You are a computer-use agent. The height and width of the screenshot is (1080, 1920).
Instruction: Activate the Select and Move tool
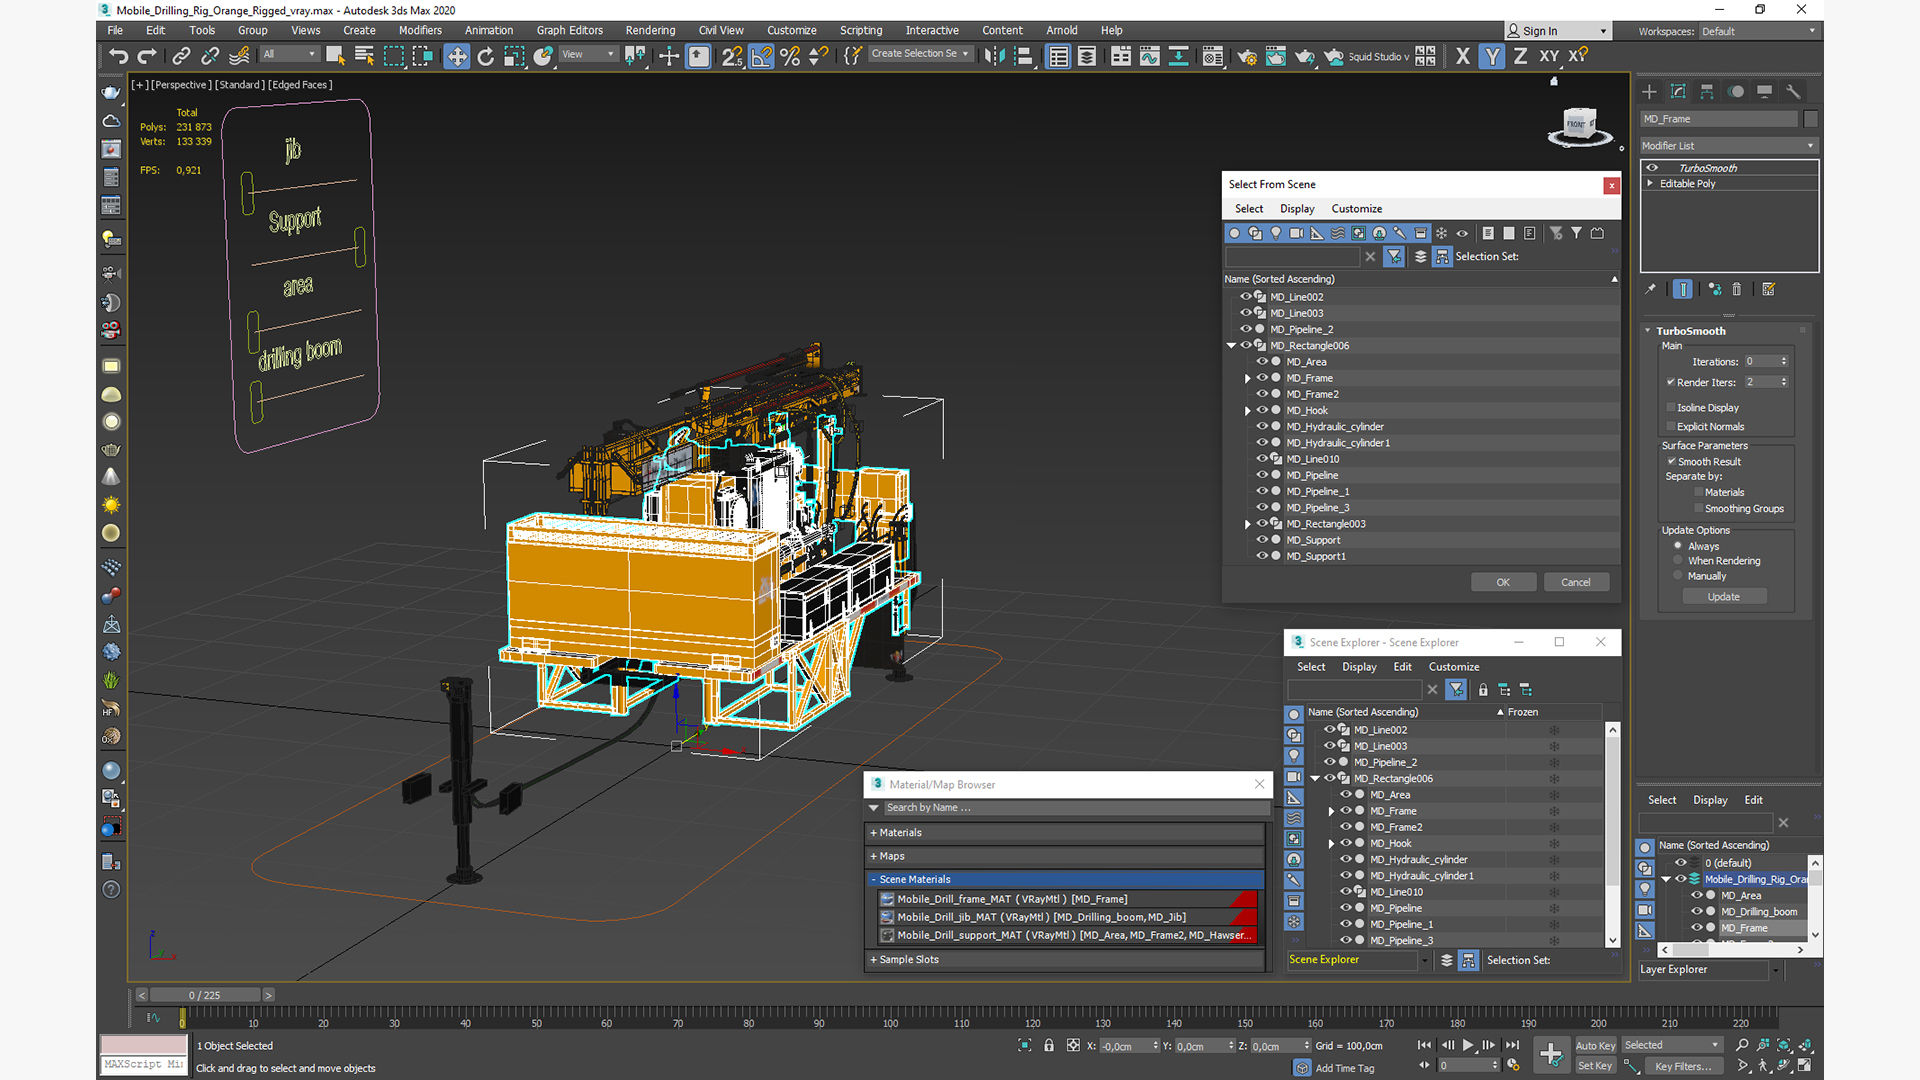pos(457,56)
